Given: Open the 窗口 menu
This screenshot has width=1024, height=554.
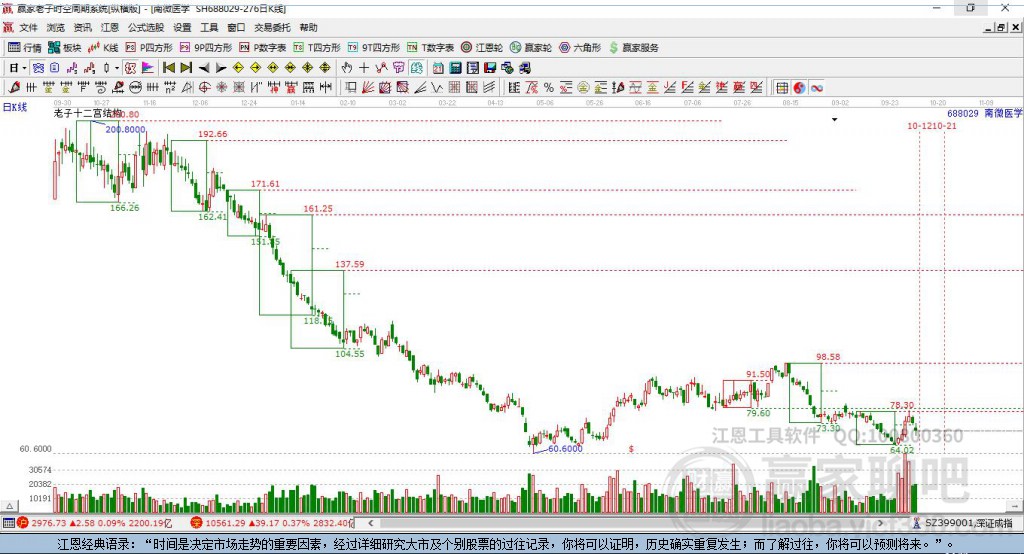Looking at the screenshot, I should (236, 27).
